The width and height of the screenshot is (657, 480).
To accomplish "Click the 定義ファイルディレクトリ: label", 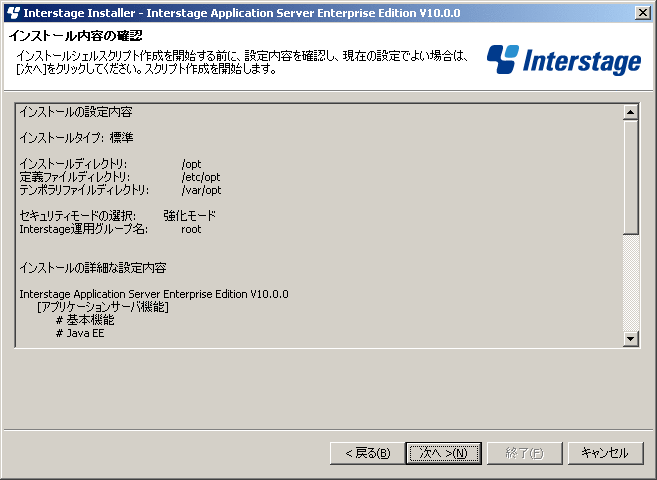I will (x=75, y=177).
